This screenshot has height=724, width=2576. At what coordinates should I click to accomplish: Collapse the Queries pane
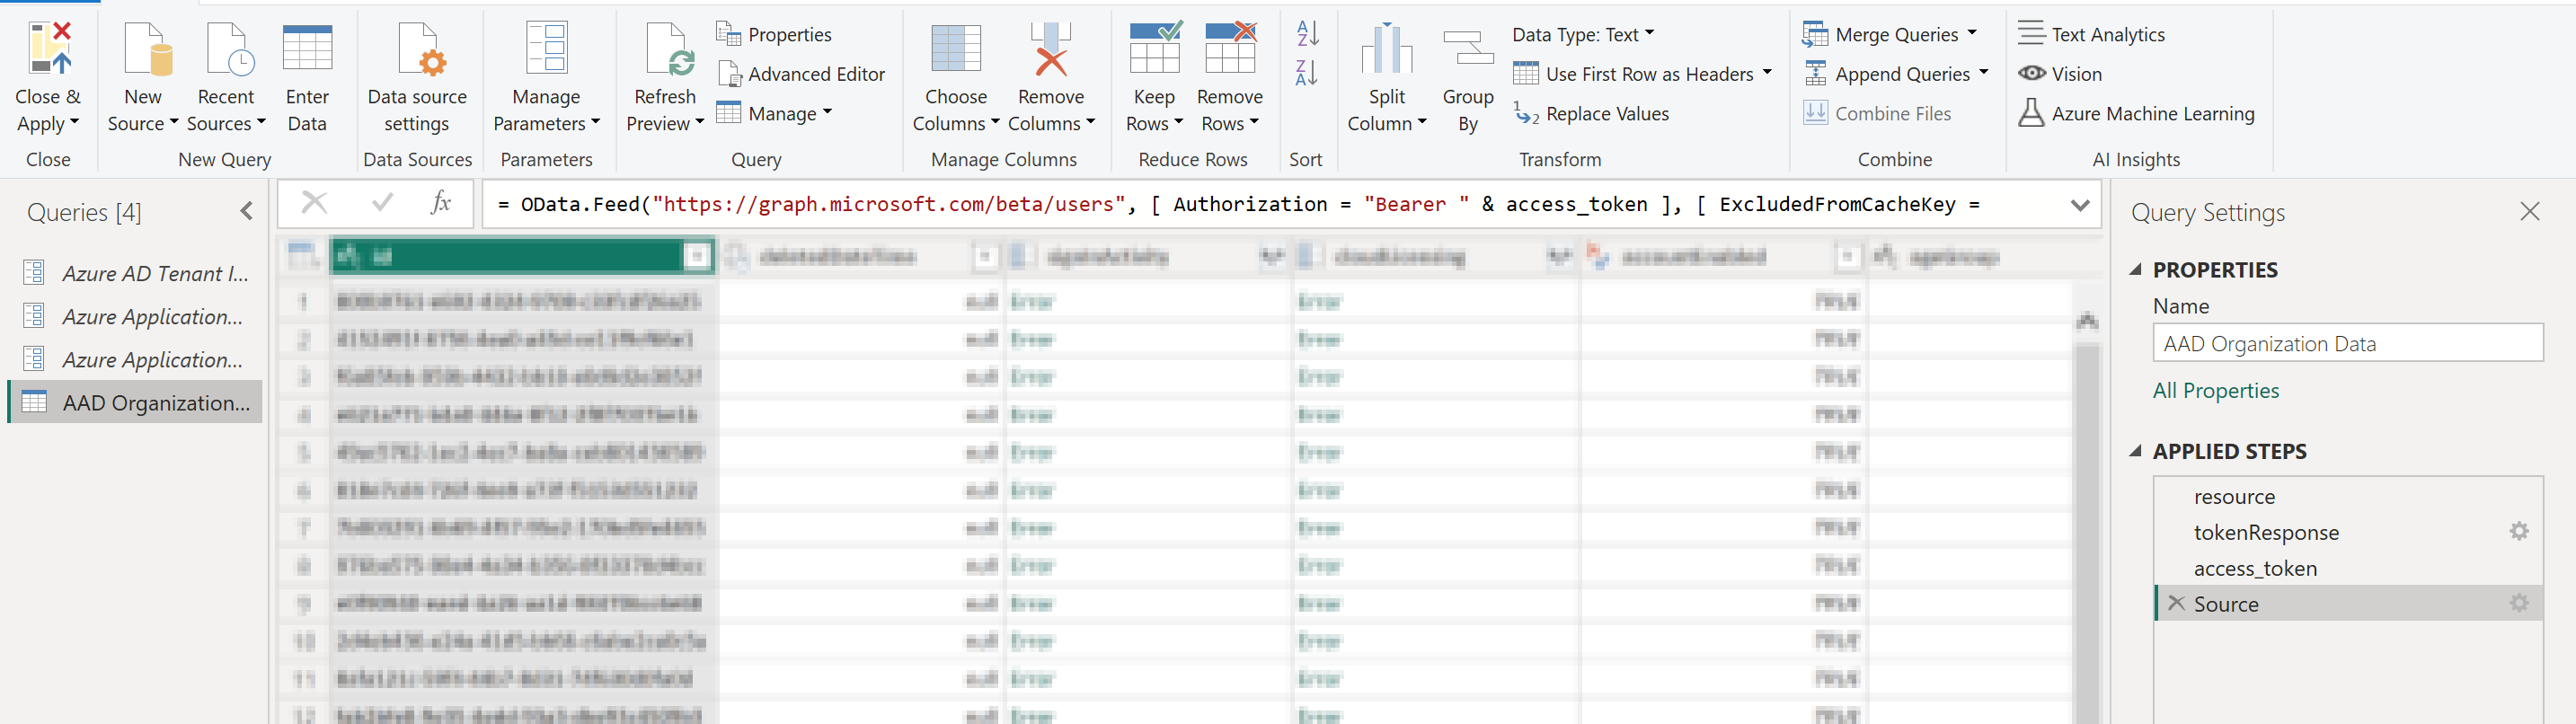pyautogui.click(x=246, y=212)
